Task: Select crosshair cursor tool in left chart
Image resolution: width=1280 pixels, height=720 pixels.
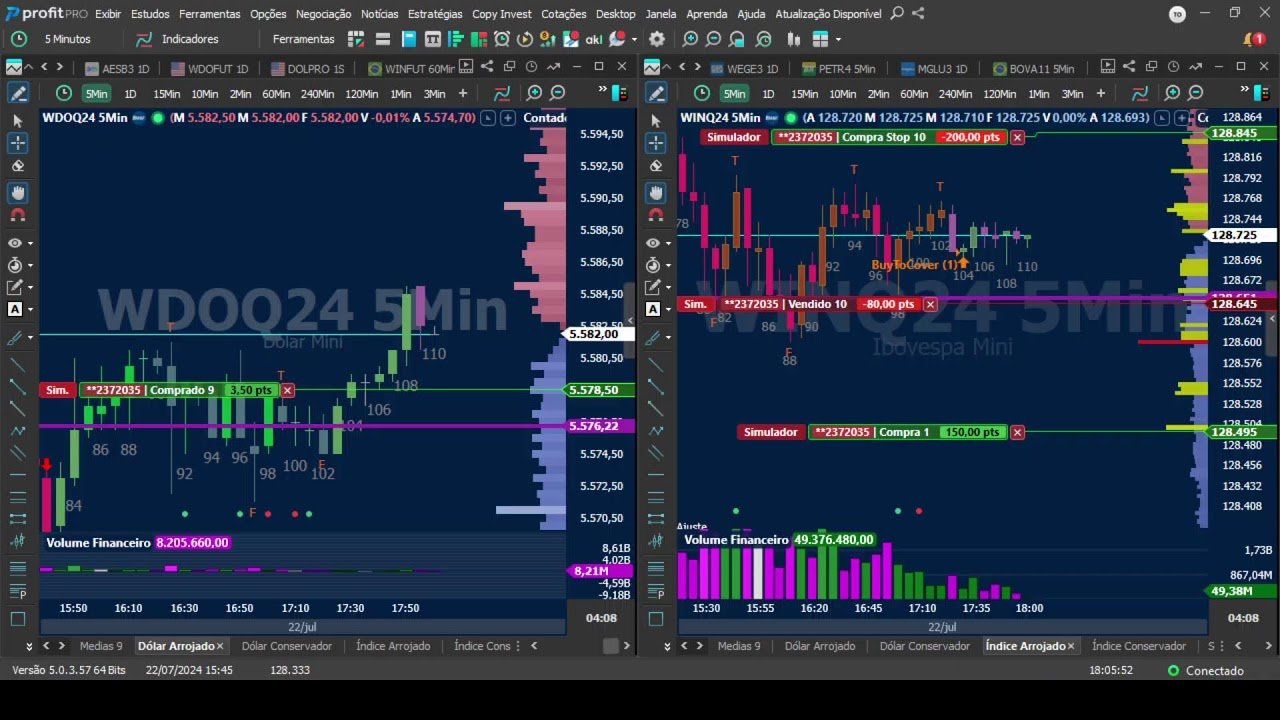Action: (x=17, y=143)
